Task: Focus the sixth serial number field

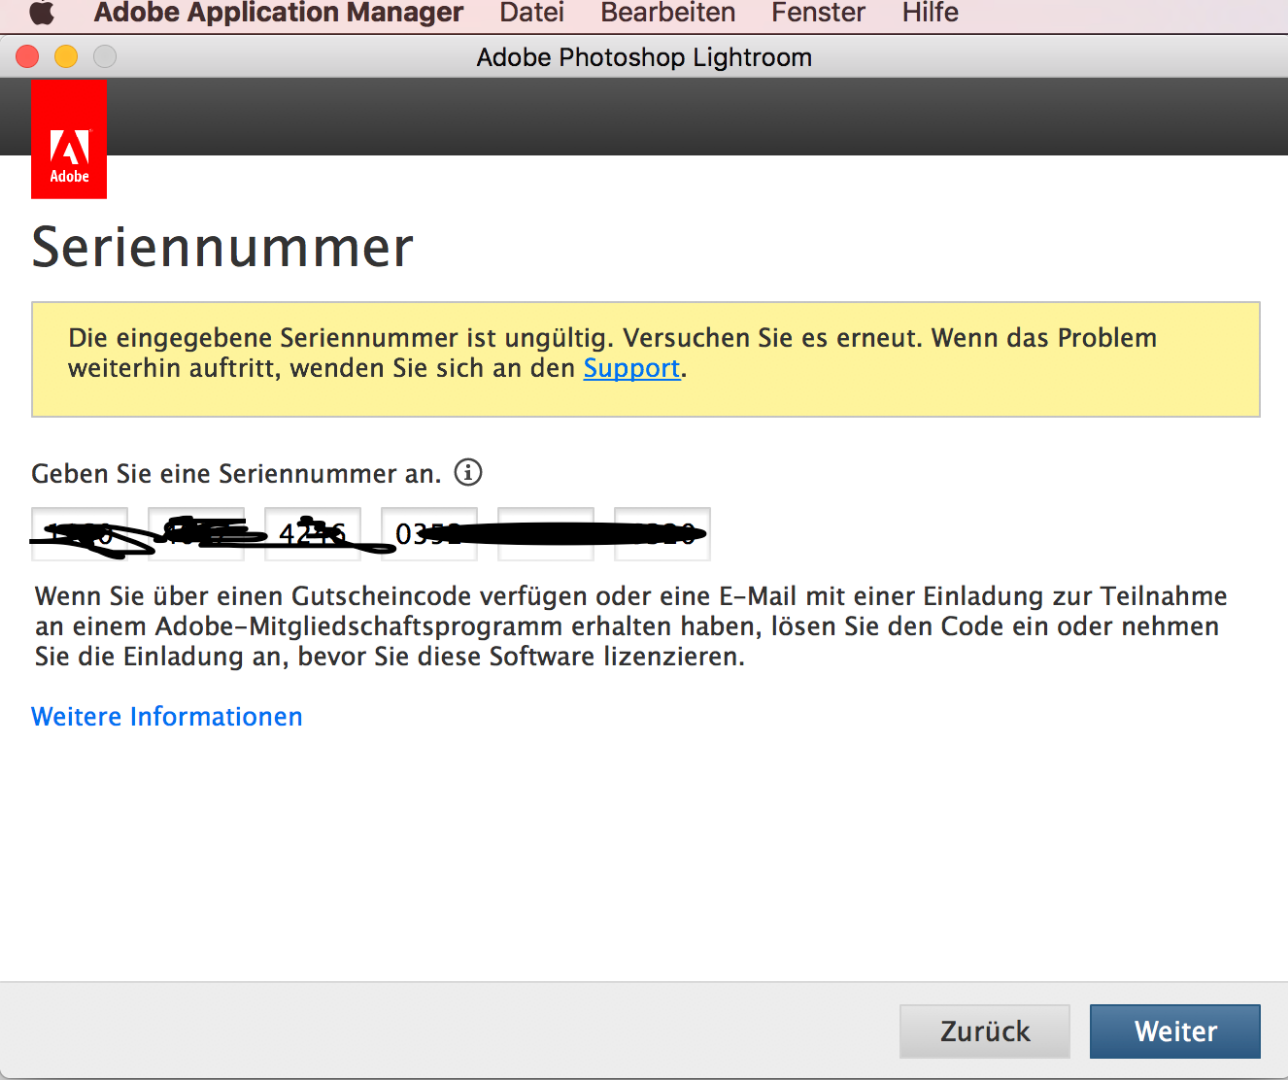Action: tap(662, 534)
